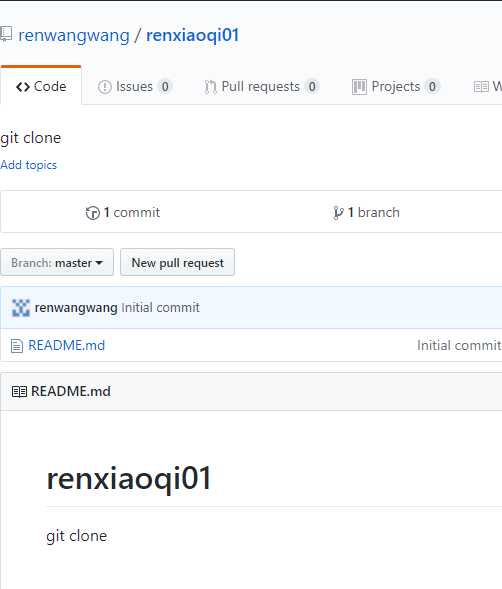Click the repository book icon beside renwangwang

pyautogui.click(x=6, y=34)
